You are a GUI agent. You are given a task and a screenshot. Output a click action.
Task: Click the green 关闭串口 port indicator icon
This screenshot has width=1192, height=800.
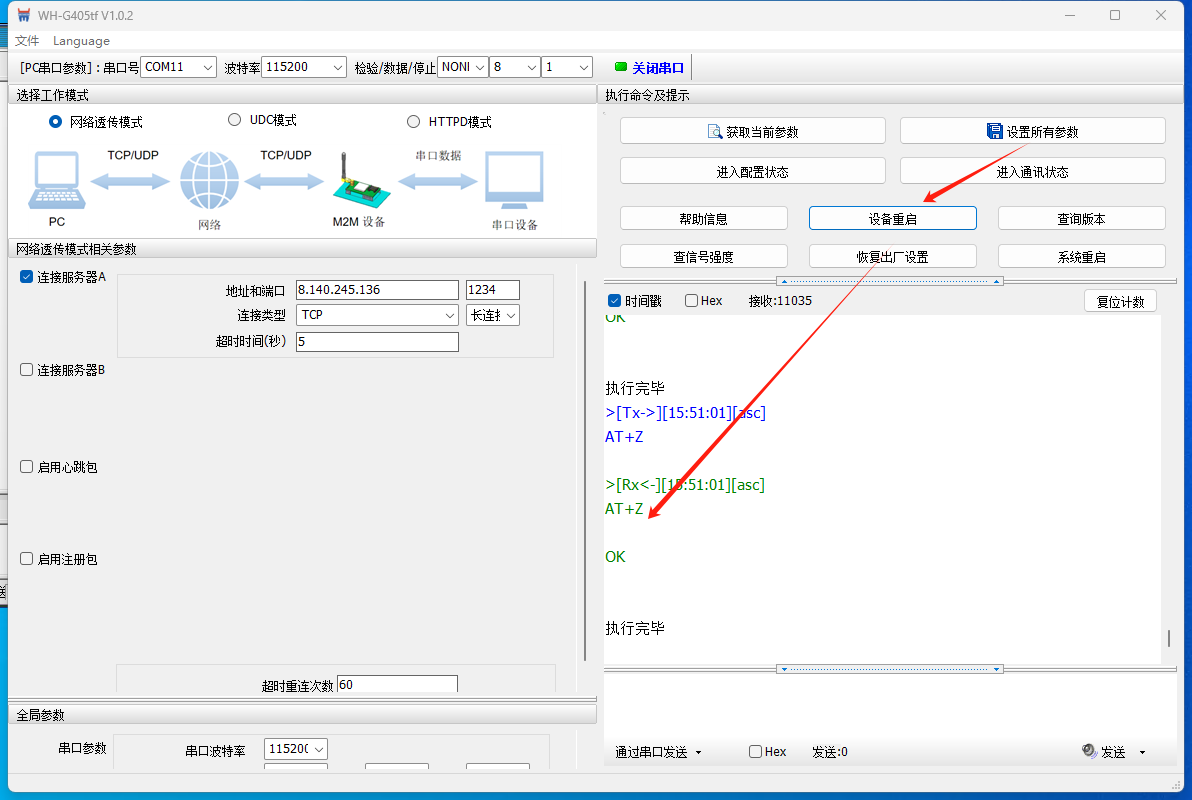click(621, 67)
